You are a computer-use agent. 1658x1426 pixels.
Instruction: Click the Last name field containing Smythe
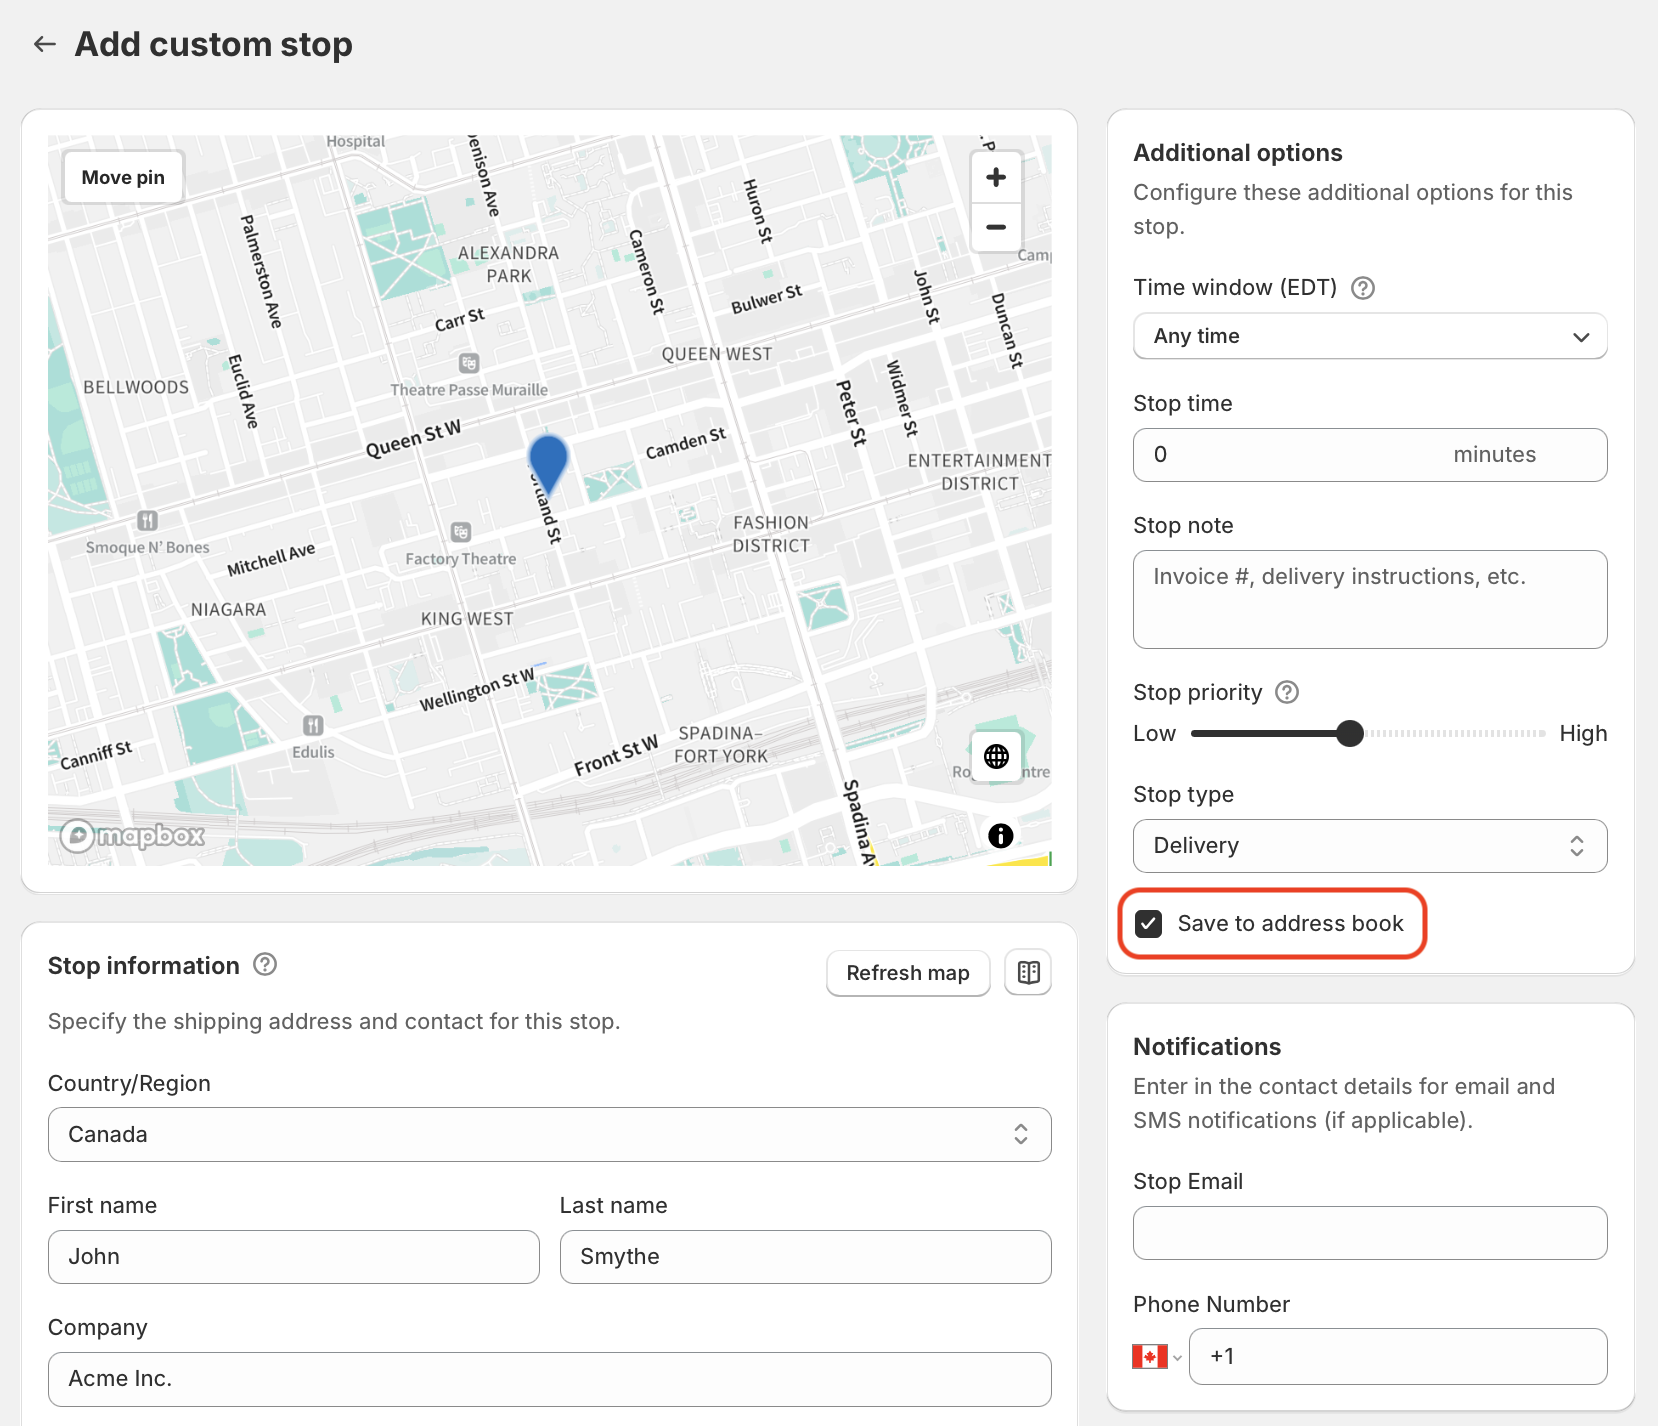806,1257
